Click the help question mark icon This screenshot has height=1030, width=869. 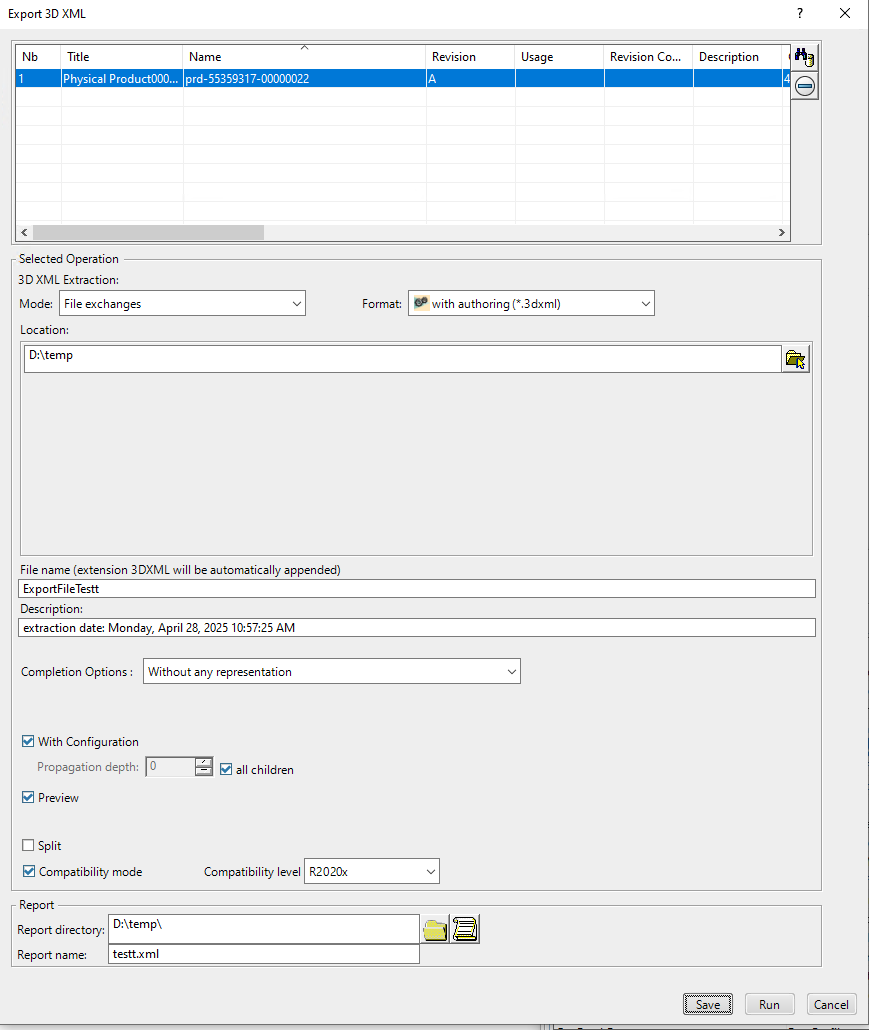tap(798, 14)
